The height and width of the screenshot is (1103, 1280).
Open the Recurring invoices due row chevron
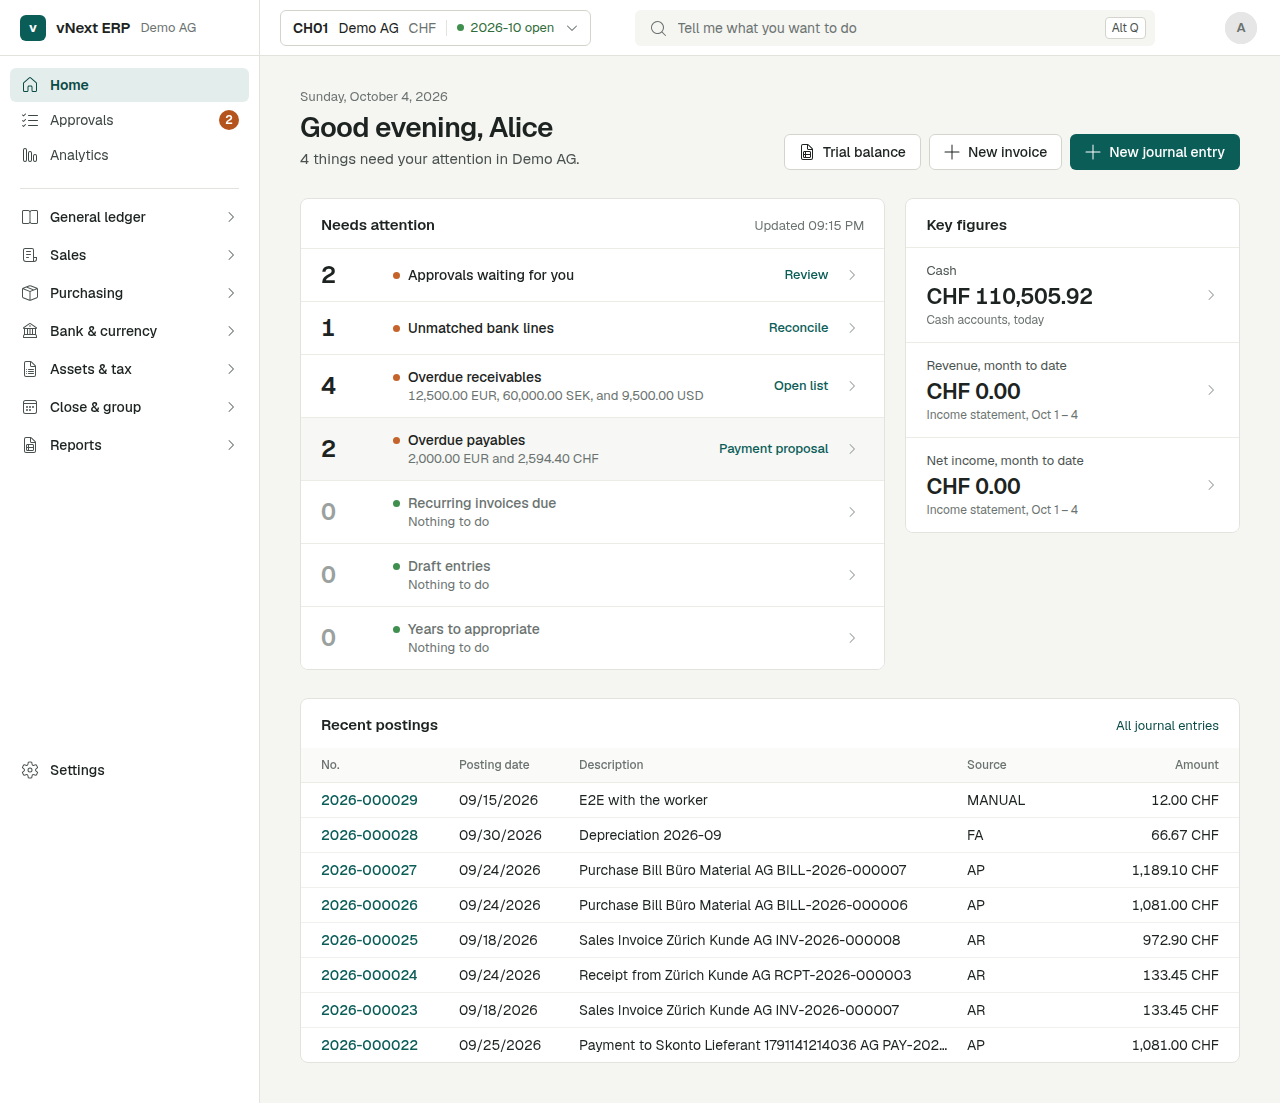click(x=852, y=512)
